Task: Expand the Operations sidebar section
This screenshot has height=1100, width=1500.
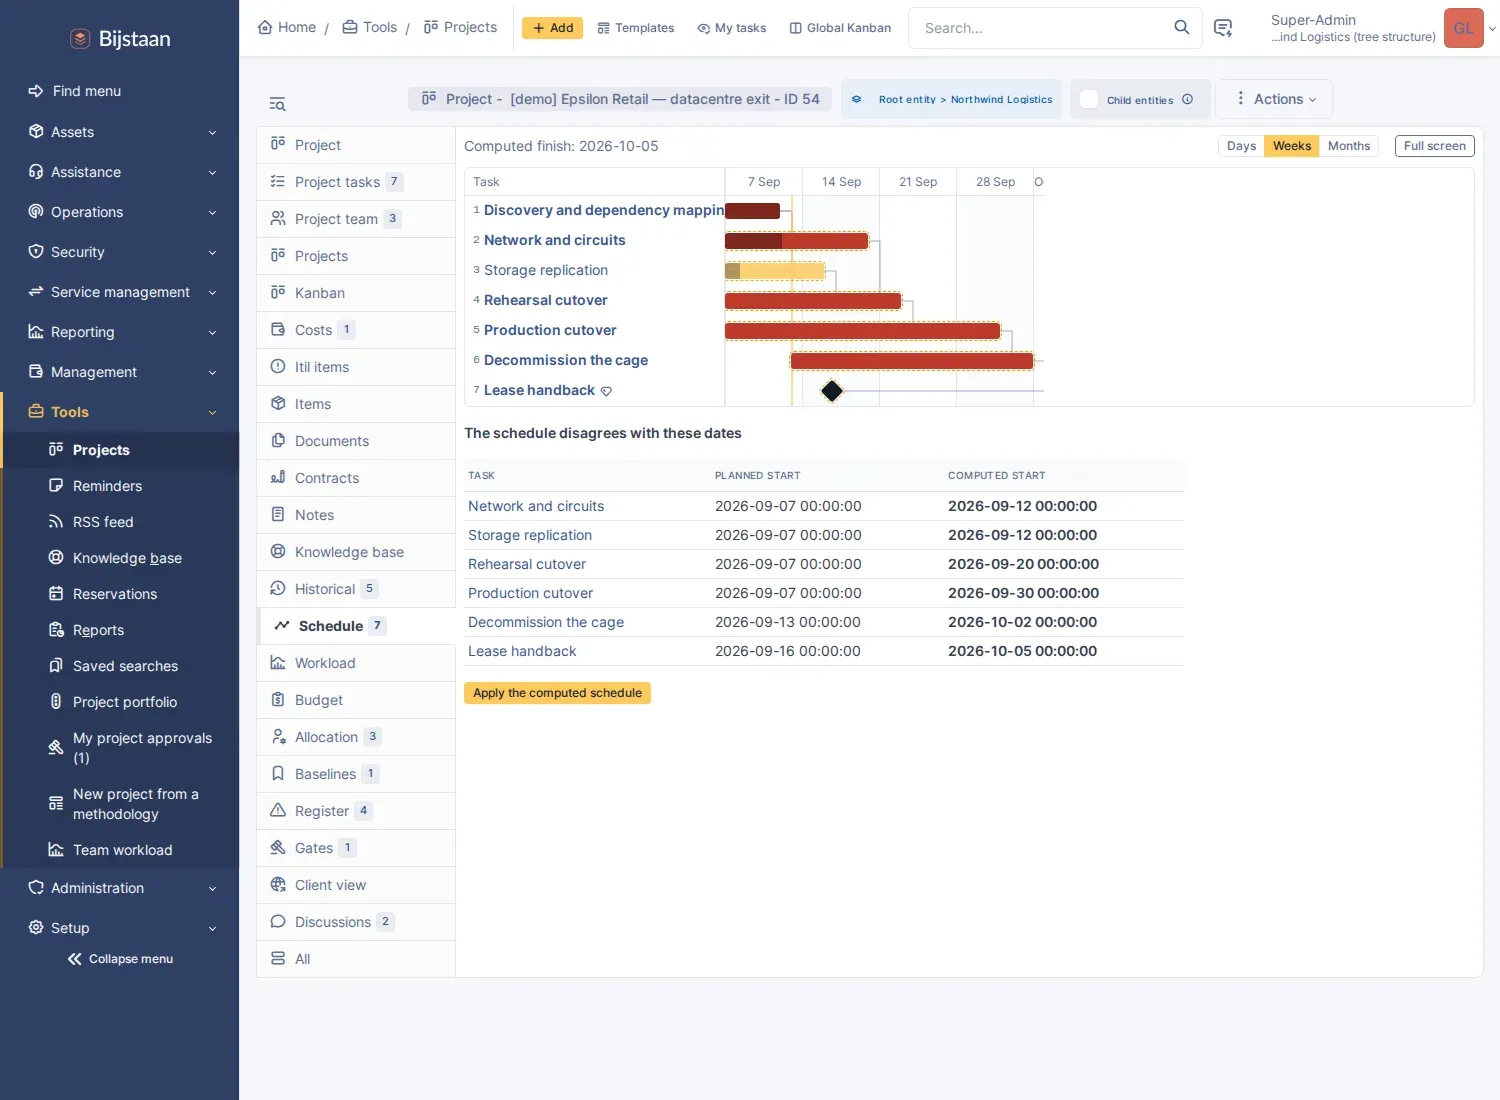Action: point(120,212)
